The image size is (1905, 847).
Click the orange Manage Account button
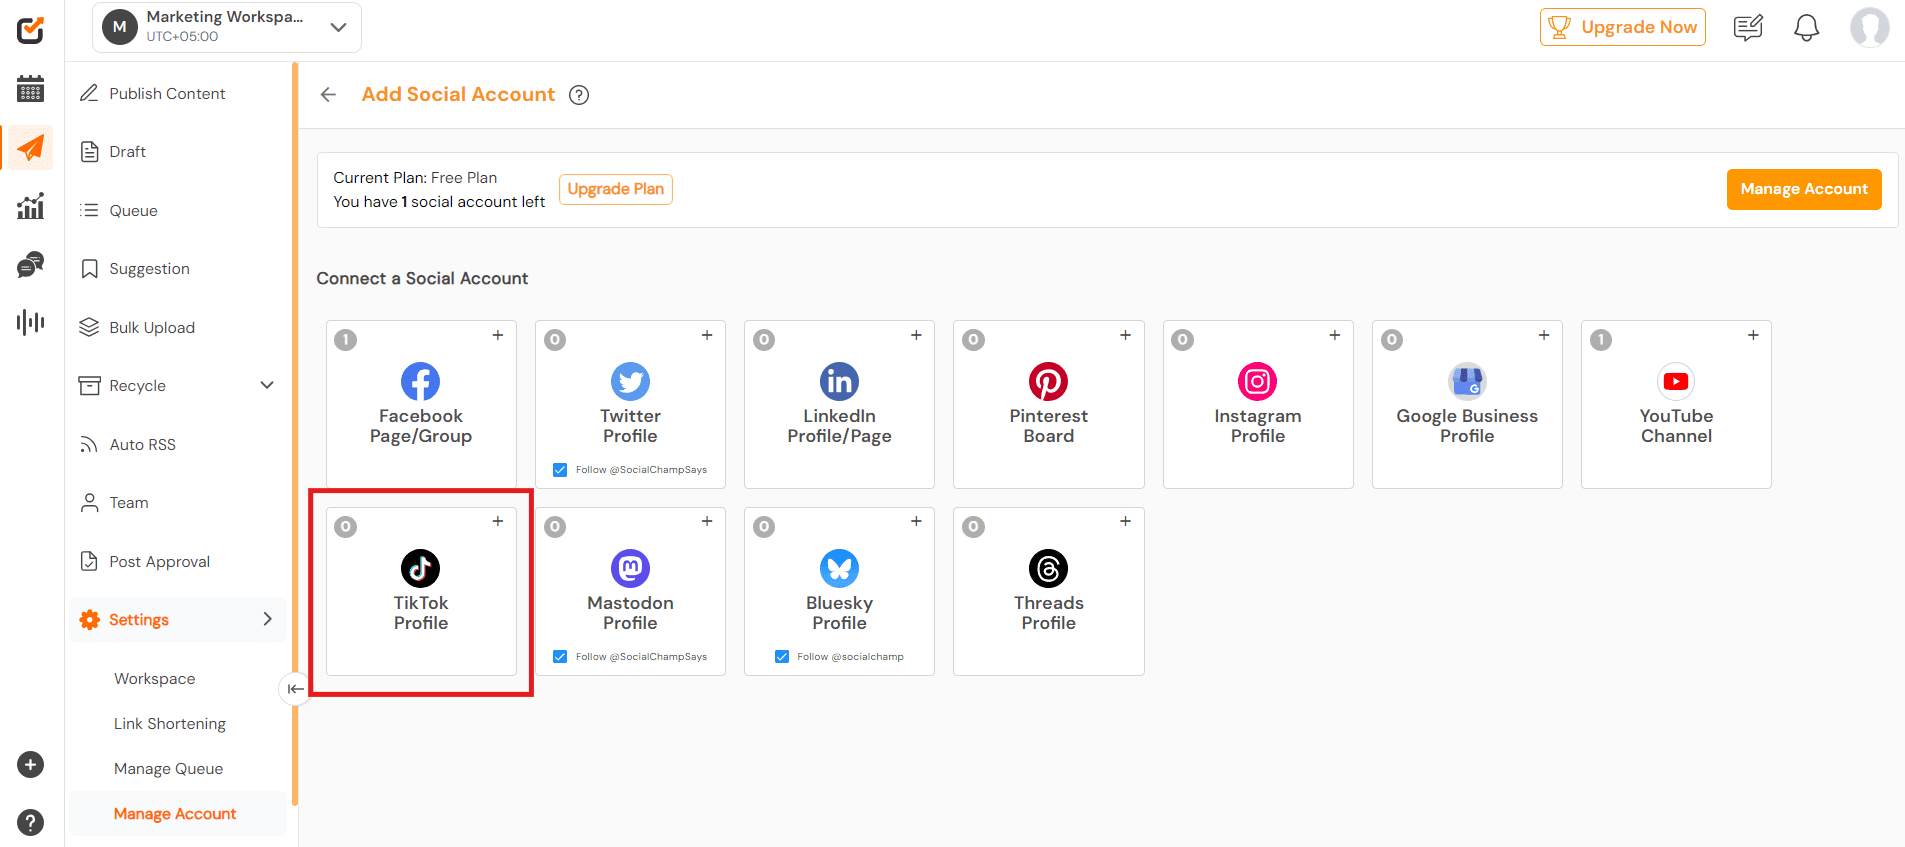(x=1804, y=189)
